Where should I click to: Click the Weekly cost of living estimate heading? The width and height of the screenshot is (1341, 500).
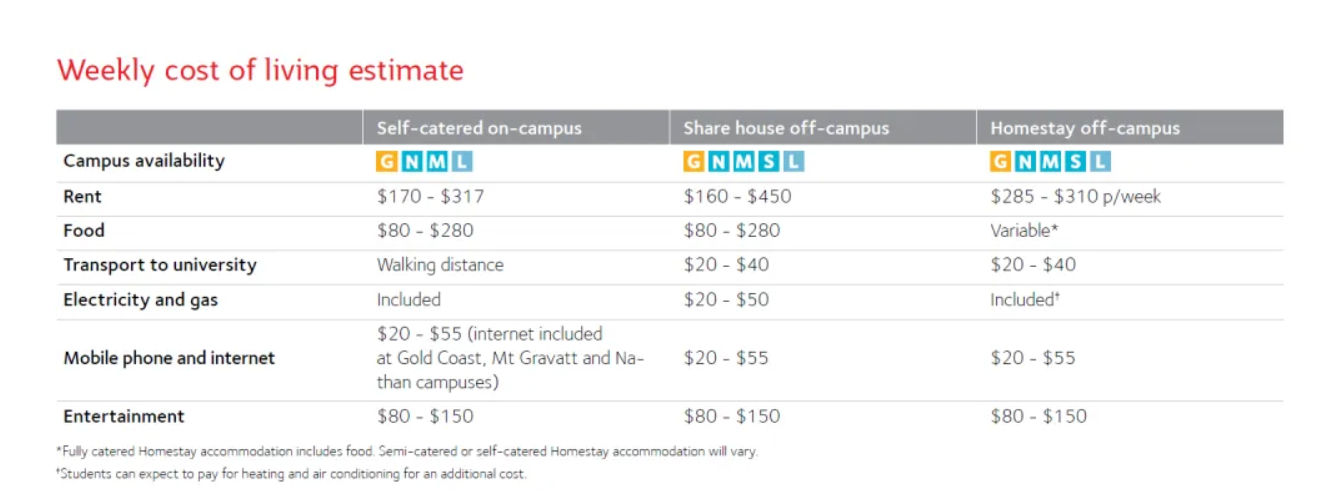point(260,71)
